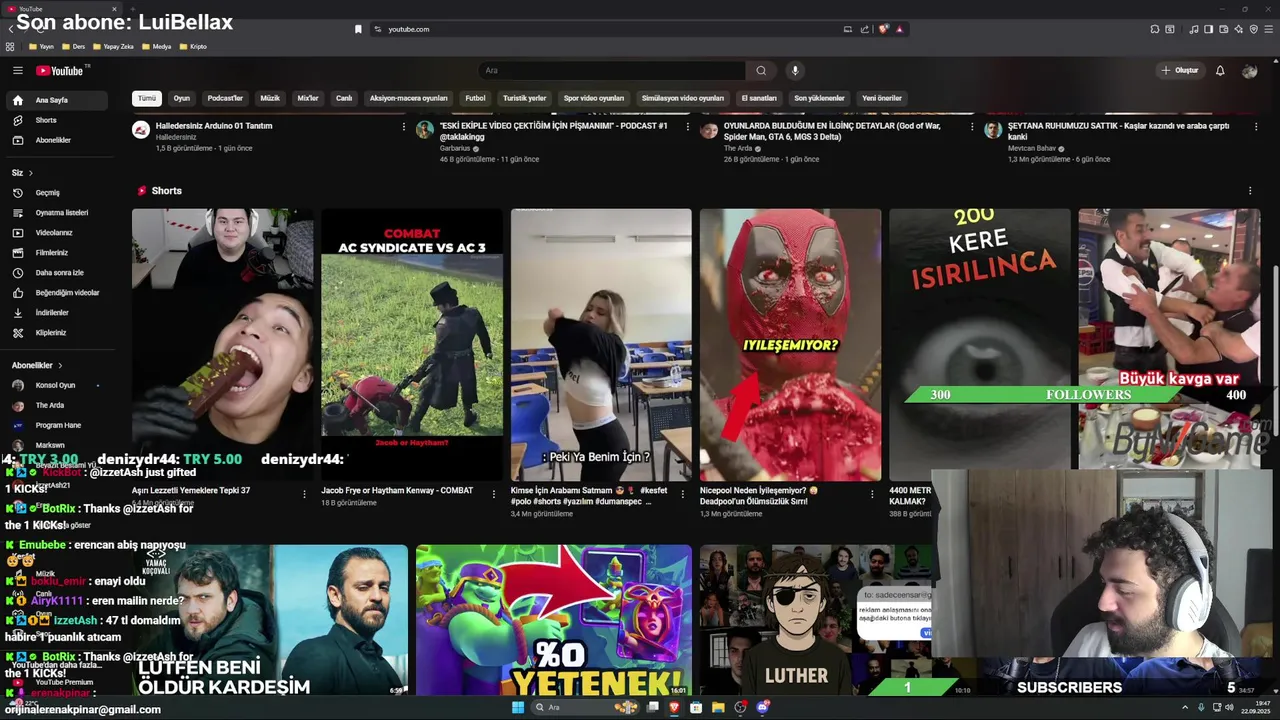
Task: Click the bookmark icon in address bar
Action: [x=358, y=29]
